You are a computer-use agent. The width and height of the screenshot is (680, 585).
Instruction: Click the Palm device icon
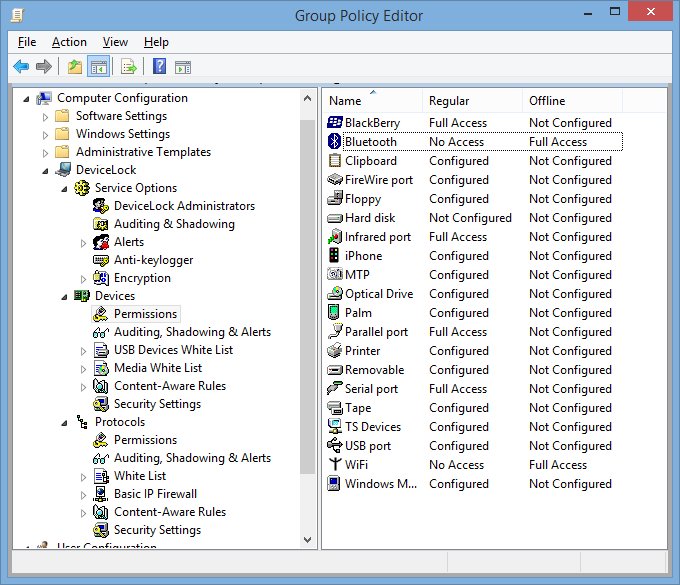click(333, 312)
